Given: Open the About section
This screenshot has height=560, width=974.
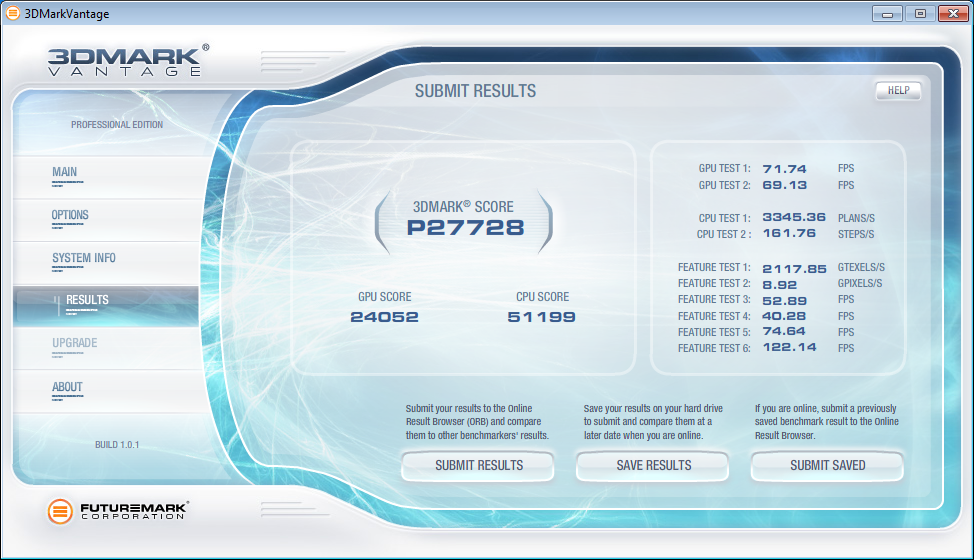Looking at the screenshot, I should point(67,387).
